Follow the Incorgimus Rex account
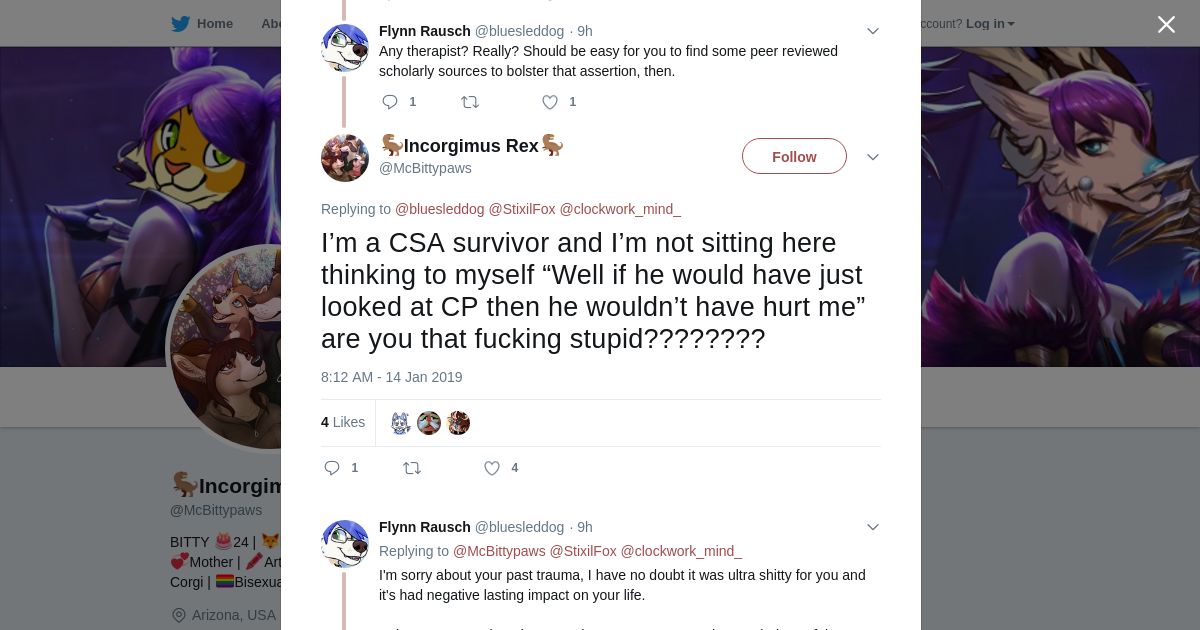Screen dimensions: 1200x630 click(x=794, y=157)
